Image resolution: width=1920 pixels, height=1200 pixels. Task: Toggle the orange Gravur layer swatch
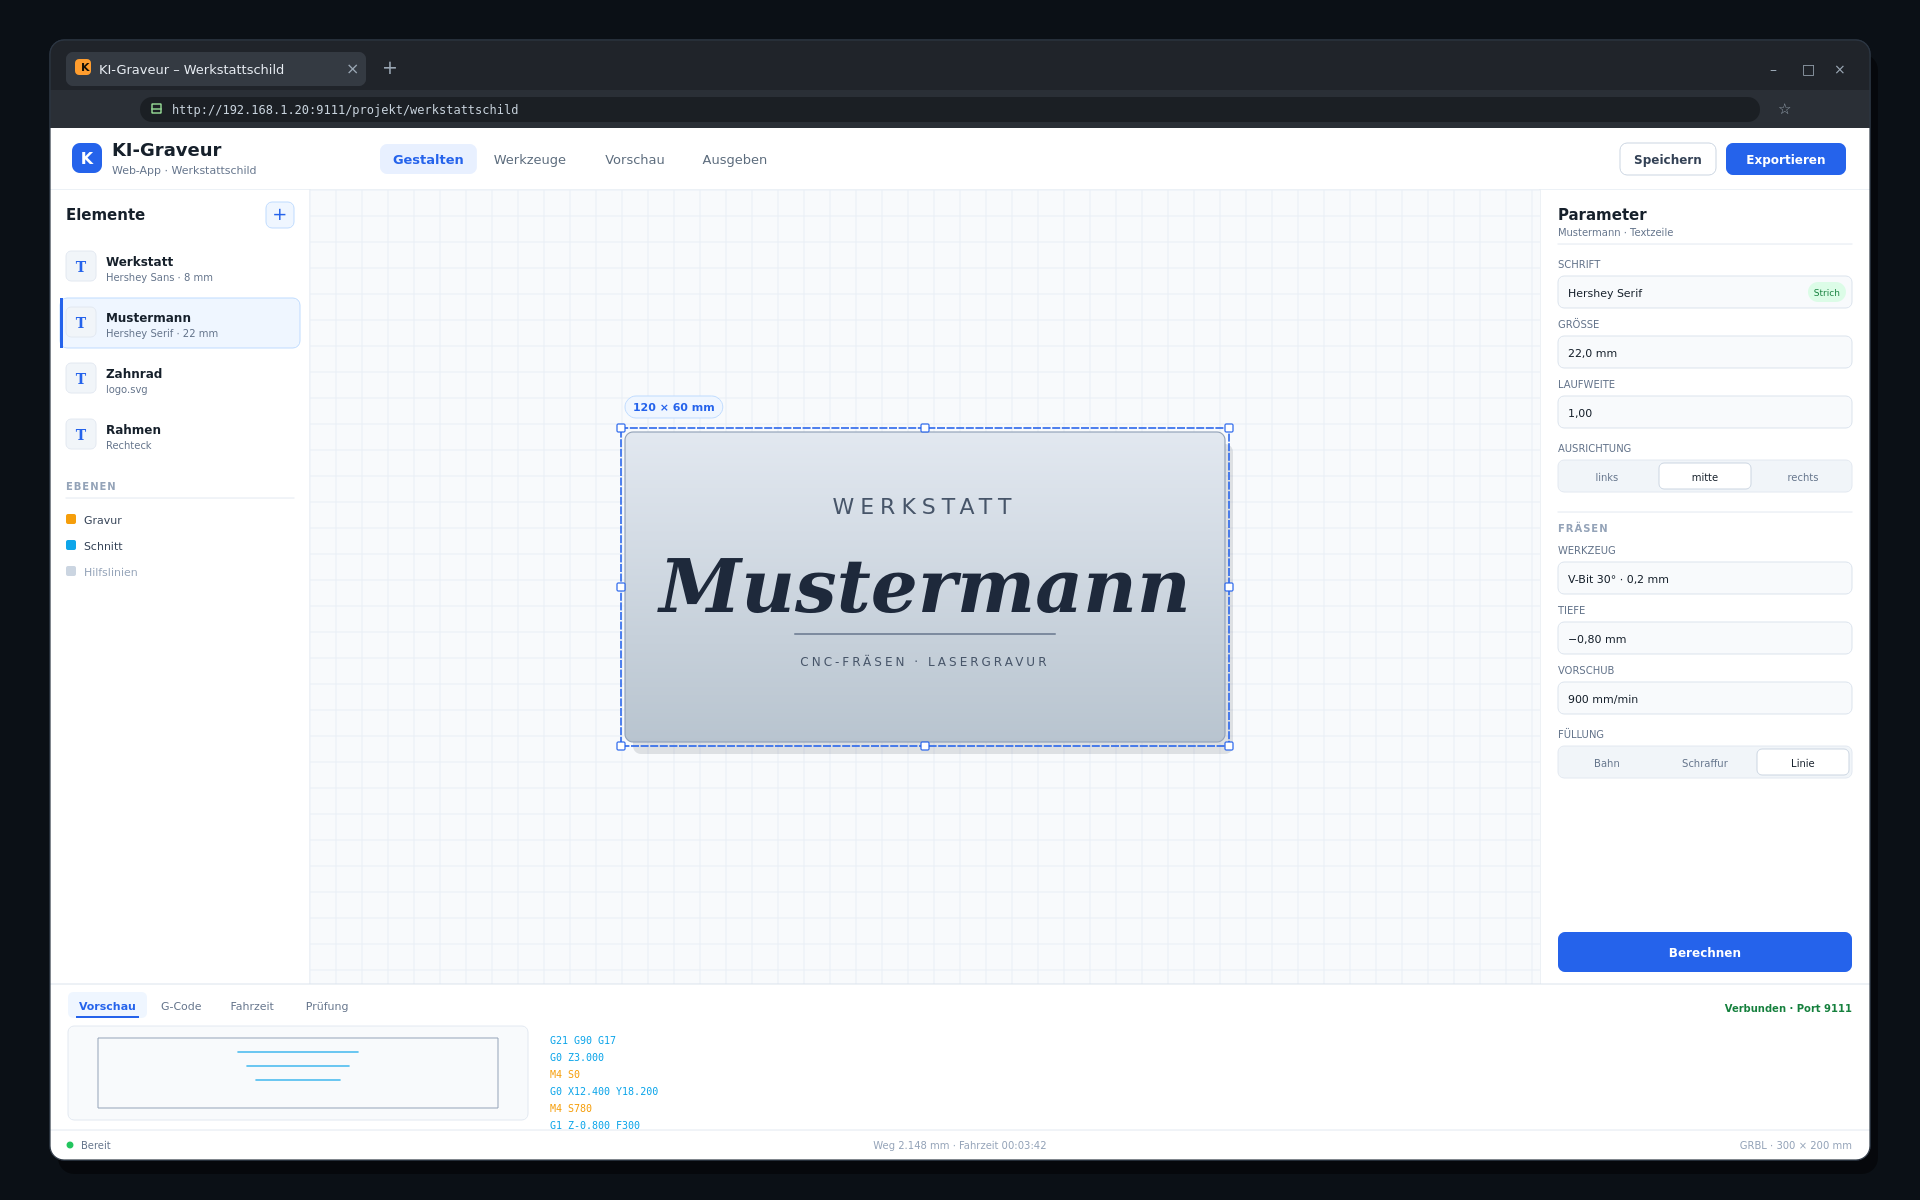pyautogui.click(x=71, y=519)
